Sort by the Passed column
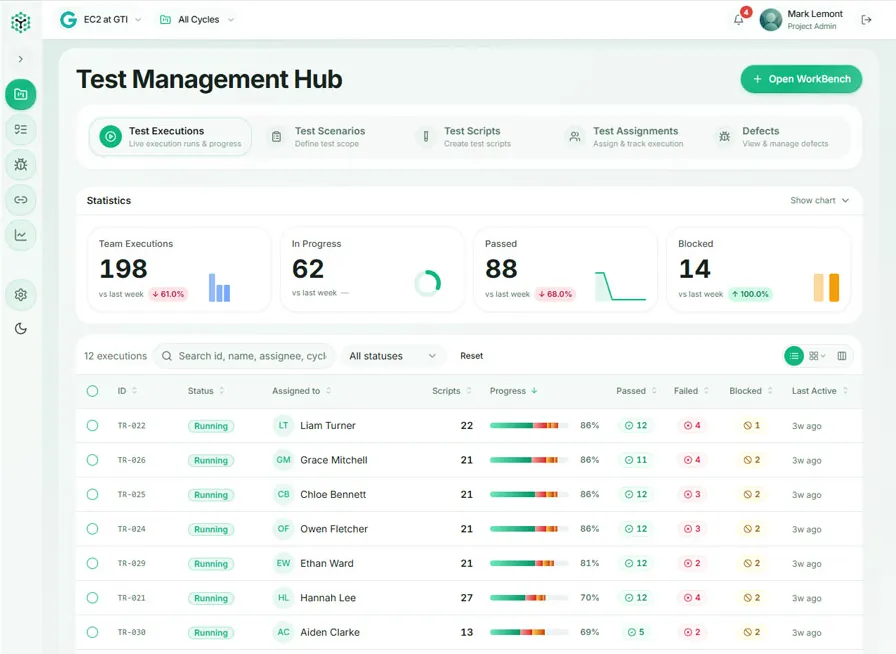 click(636, 391)
